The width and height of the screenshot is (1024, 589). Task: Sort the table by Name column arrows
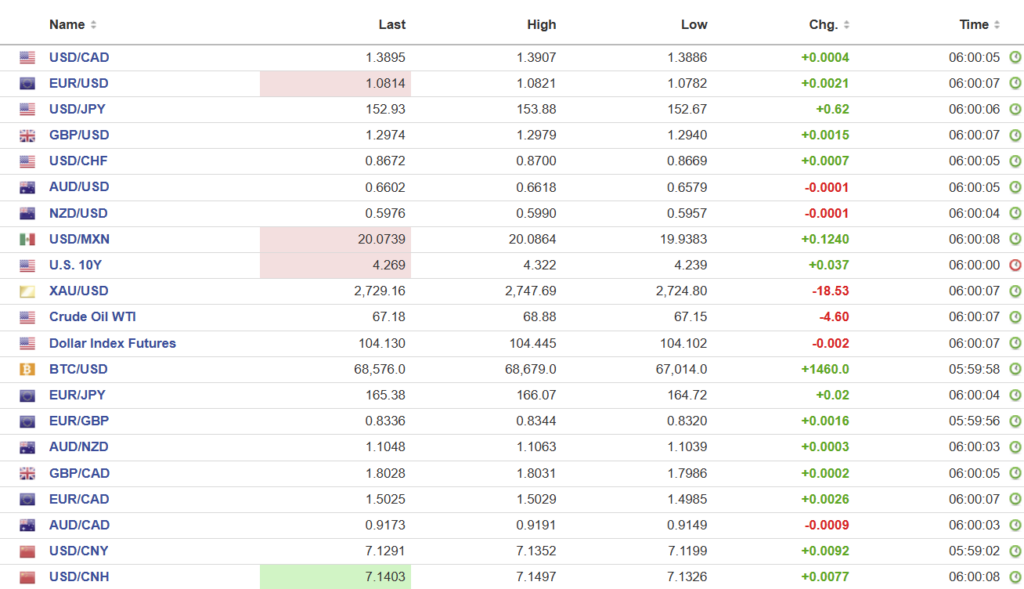tap(94, 25)
